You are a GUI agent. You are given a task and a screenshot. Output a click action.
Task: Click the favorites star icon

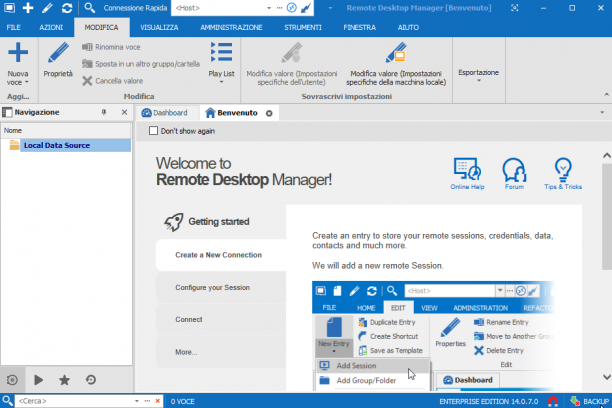[64, 380]
